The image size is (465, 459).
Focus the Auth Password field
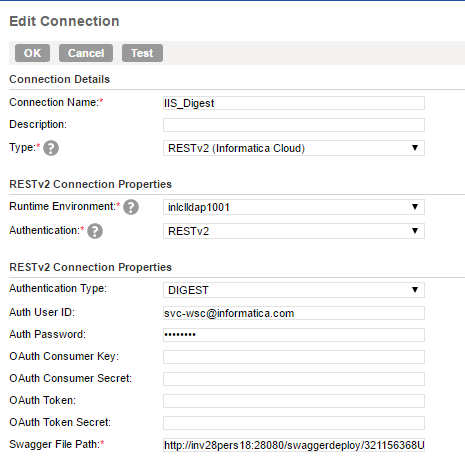pos(294,335)
